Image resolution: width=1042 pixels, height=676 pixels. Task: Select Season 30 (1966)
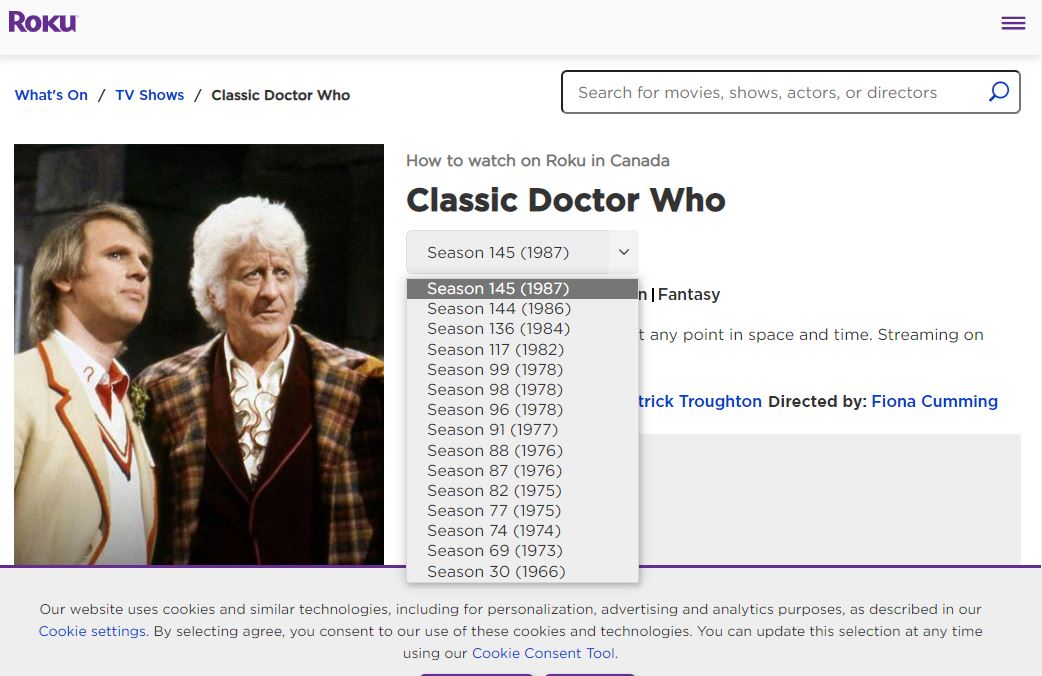[495, 571]
